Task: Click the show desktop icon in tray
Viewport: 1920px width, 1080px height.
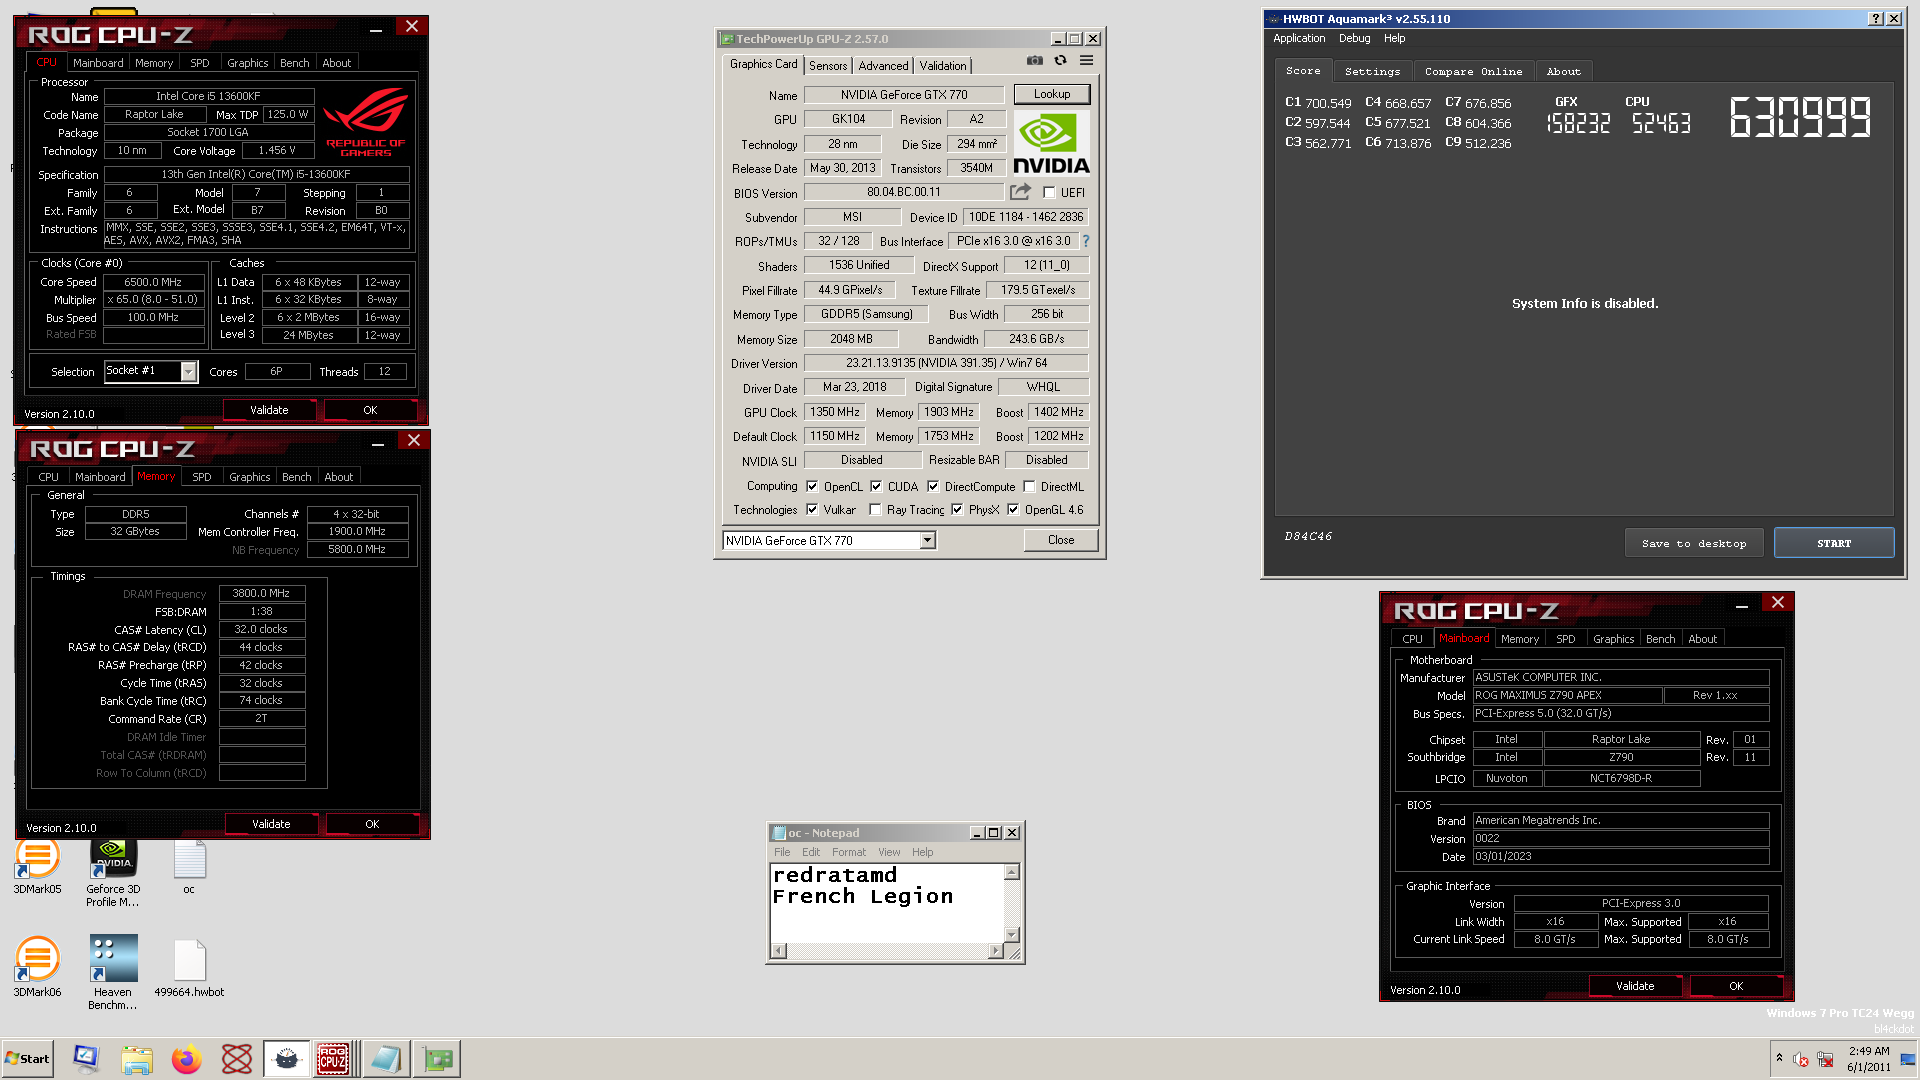Action: click(1909, 1059)
